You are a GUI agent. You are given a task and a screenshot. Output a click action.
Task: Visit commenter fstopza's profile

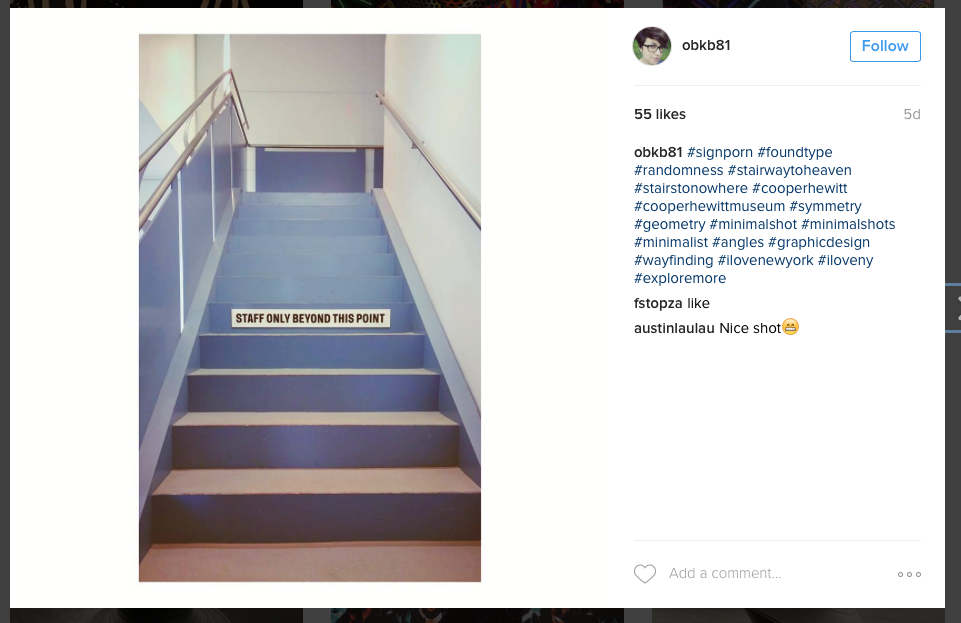coord(658,303)
